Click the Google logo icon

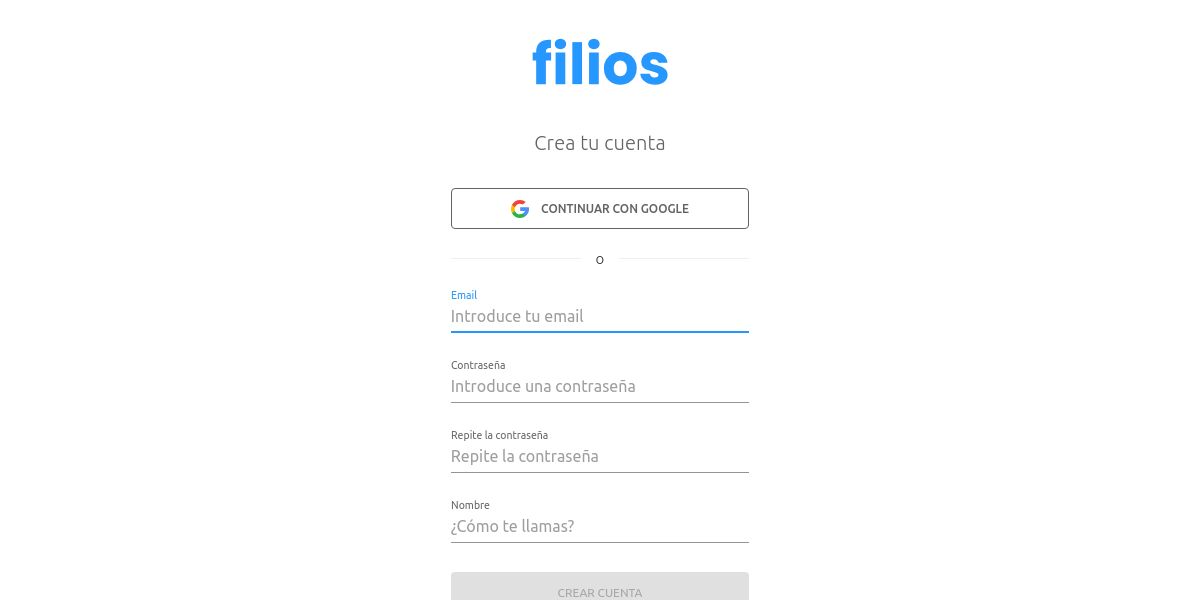click(520, 209)
